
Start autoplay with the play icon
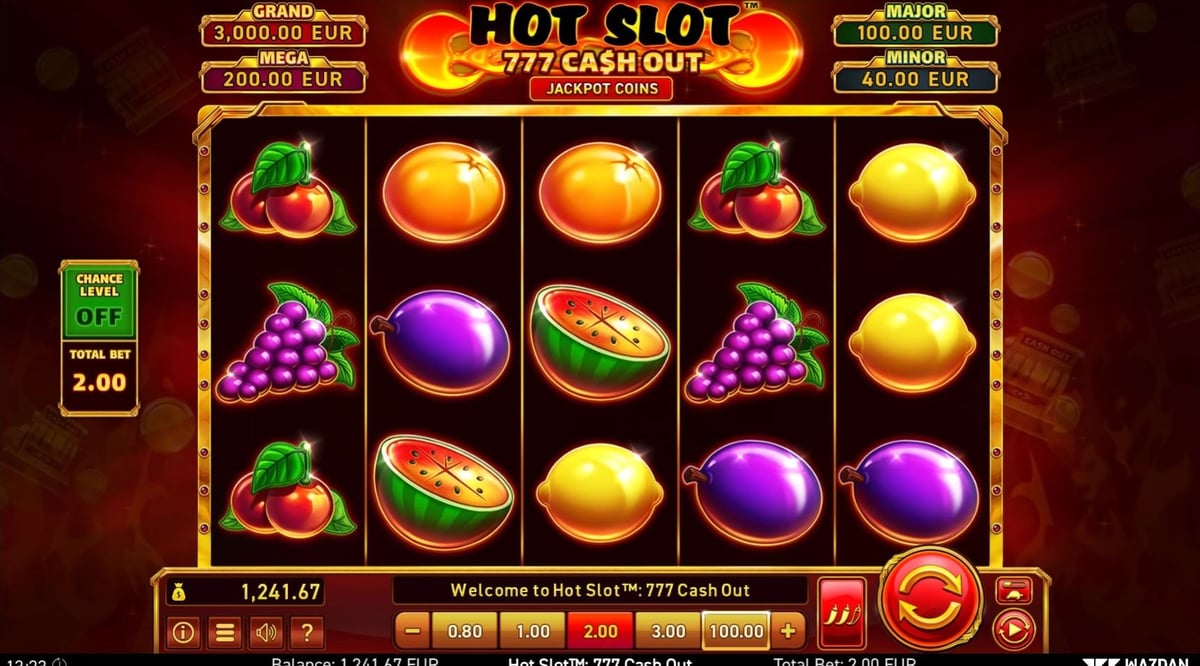click(1011, 632)
